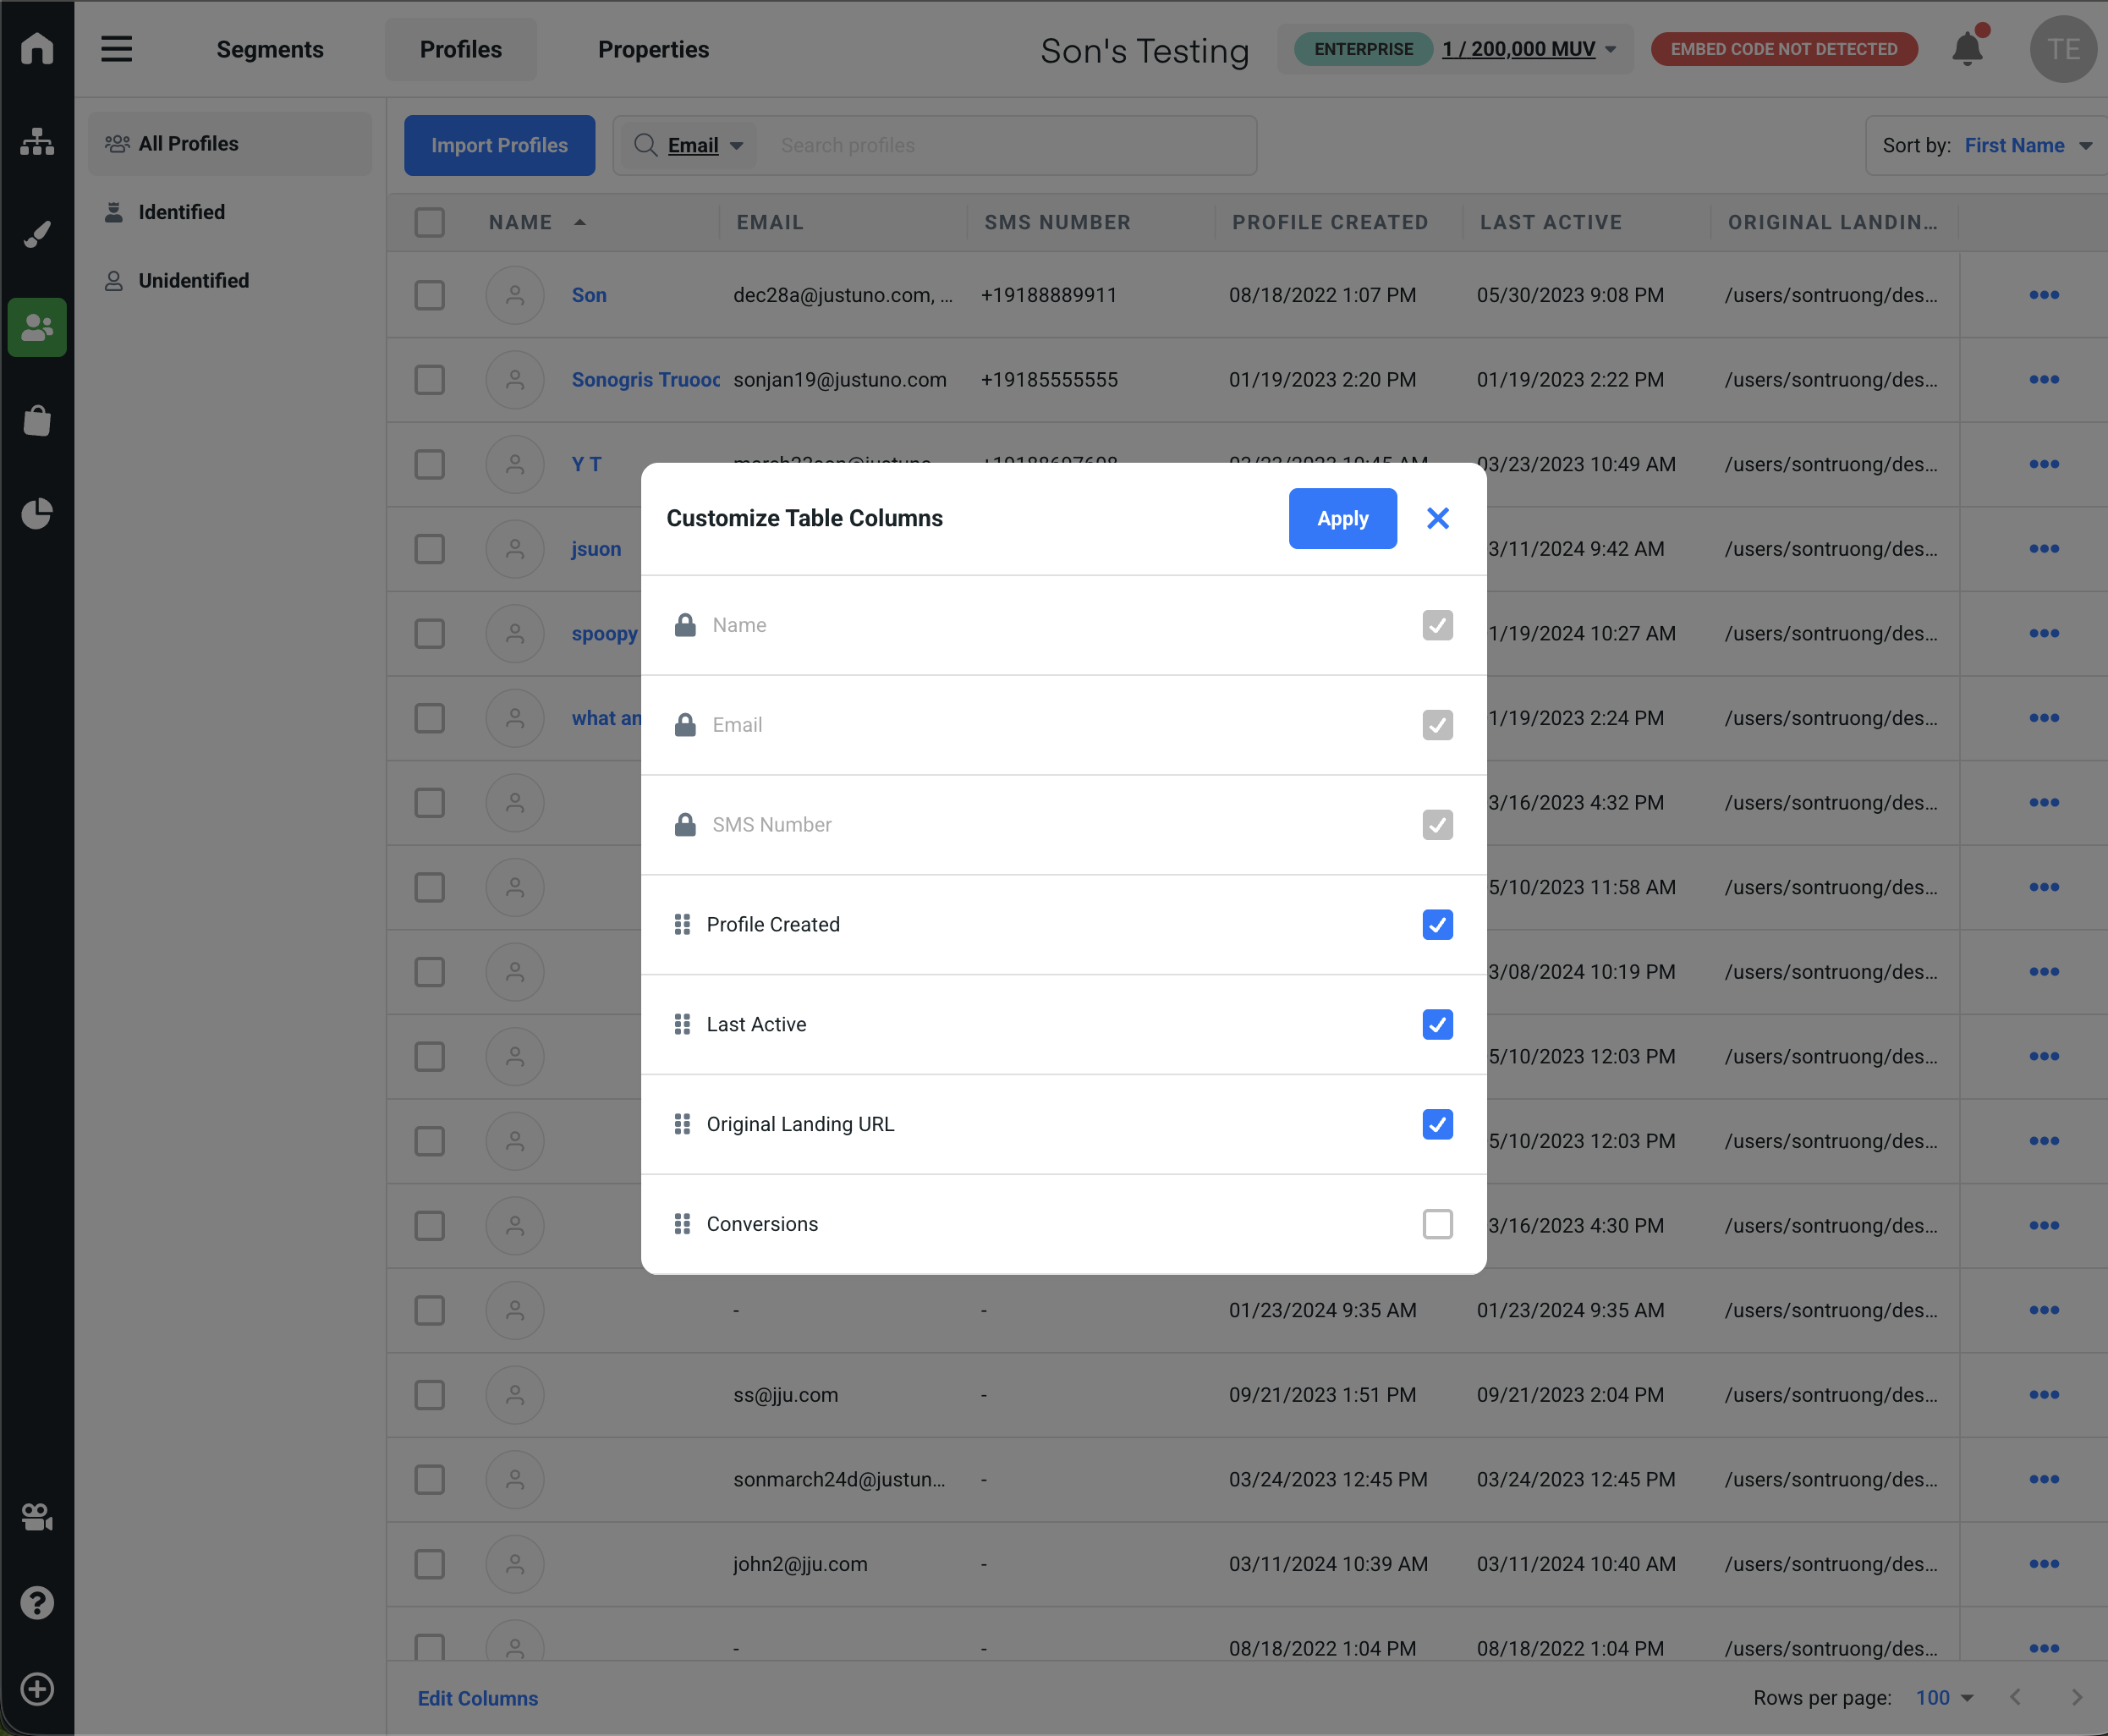This screenshot has height=1736, width=2108.
Task: Select All Profiles in the side list
Action: pyautogui.click(x=230, y=144)
